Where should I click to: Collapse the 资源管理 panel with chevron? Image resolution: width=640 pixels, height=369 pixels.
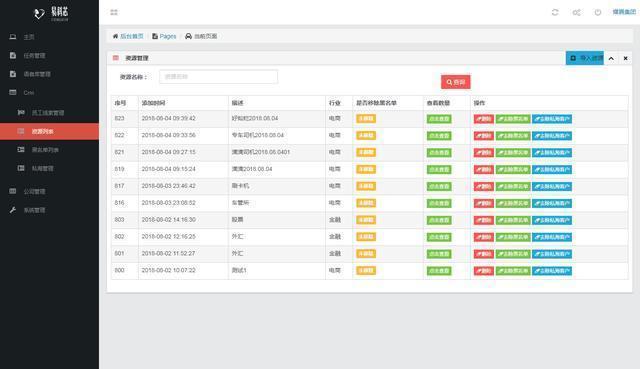click(611, 58)
